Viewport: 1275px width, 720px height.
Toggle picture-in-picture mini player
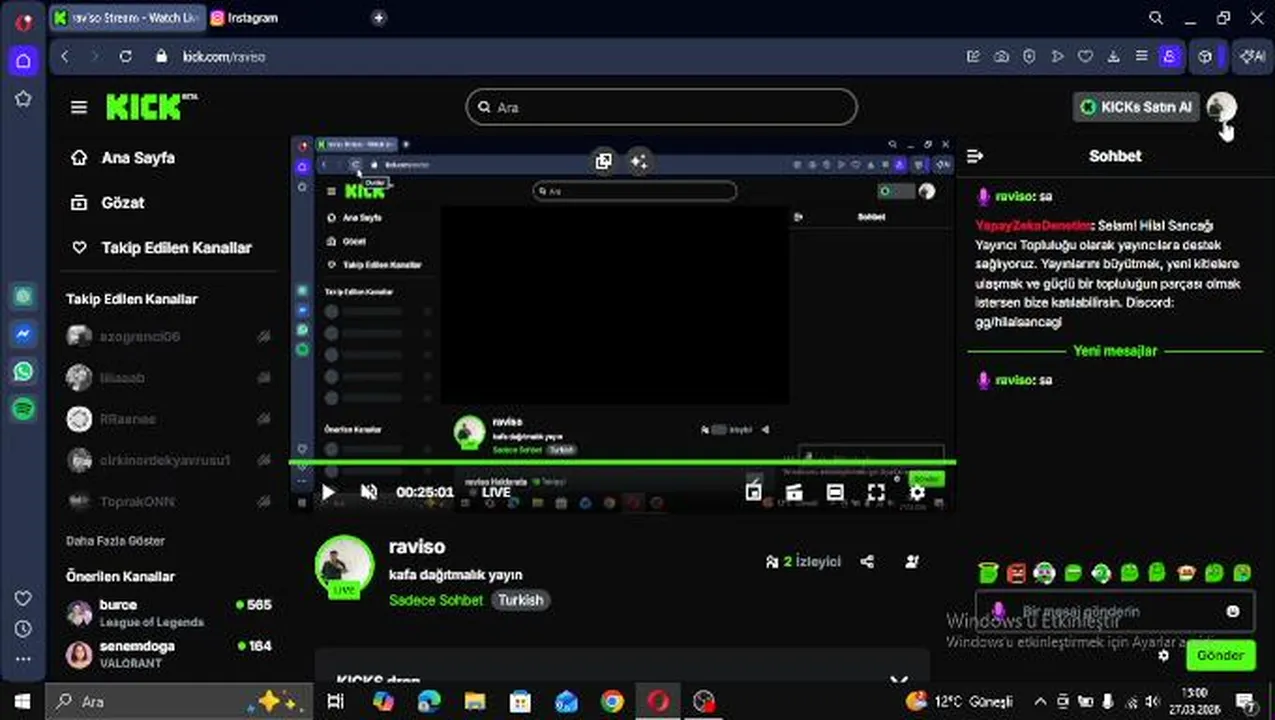tap(753, 492)
